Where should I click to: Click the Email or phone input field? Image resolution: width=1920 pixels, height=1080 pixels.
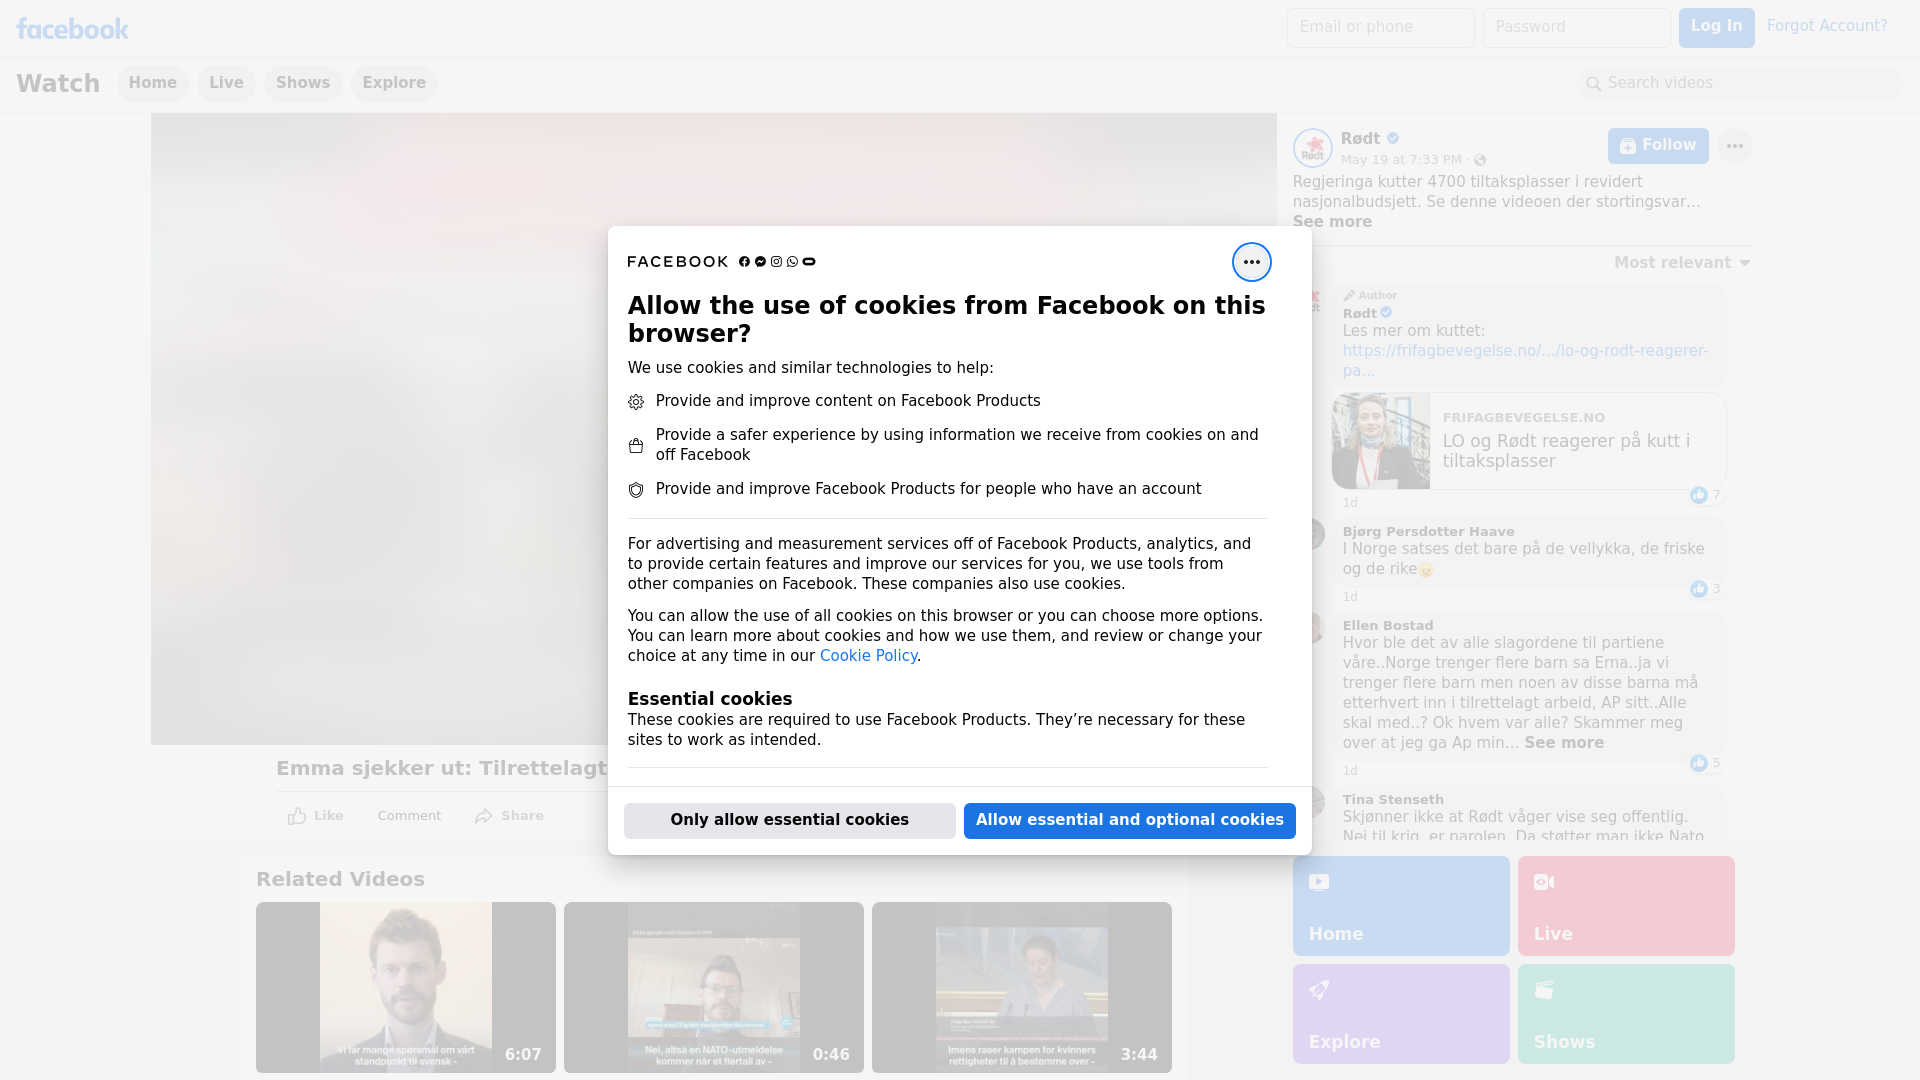tap(1380, 27)
